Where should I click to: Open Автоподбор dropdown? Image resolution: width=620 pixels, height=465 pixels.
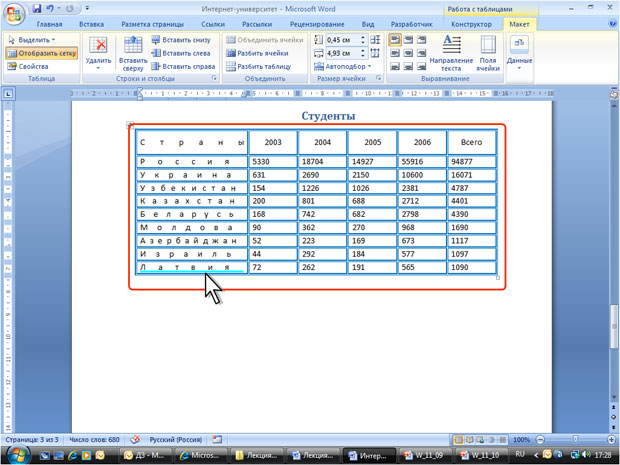343,66
